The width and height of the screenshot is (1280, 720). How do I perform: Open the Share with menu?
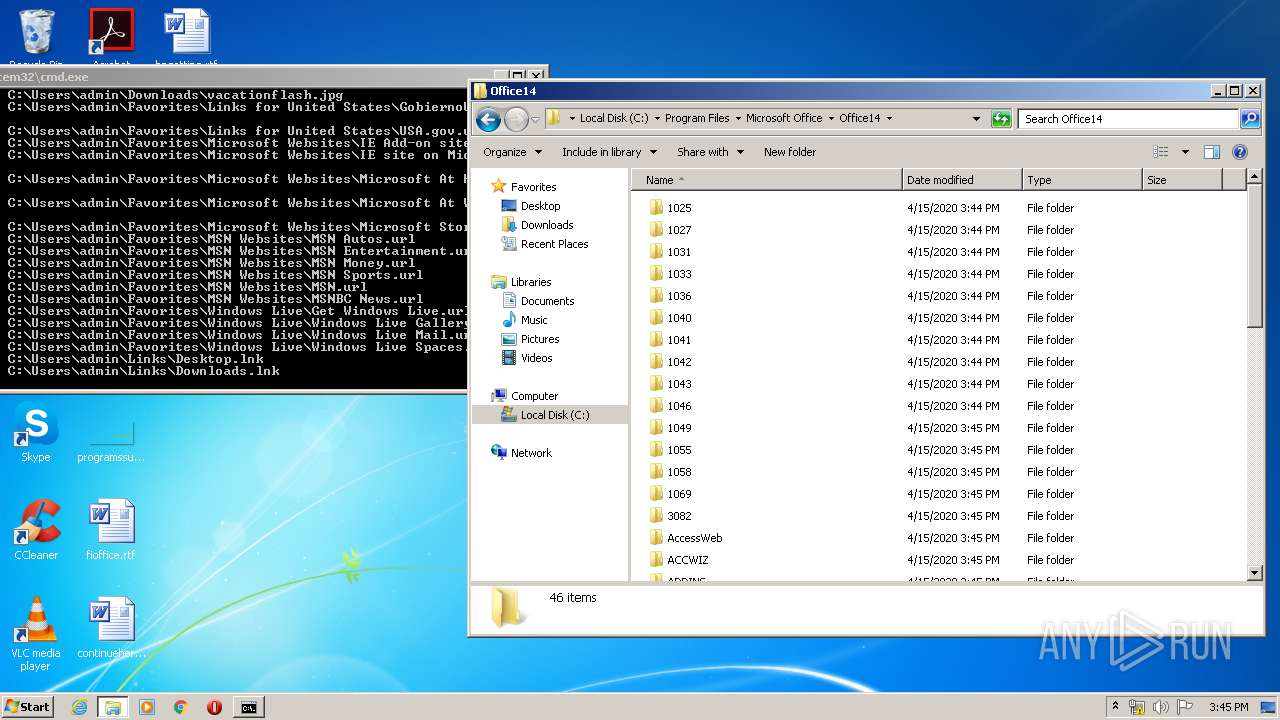pos(710,152)
